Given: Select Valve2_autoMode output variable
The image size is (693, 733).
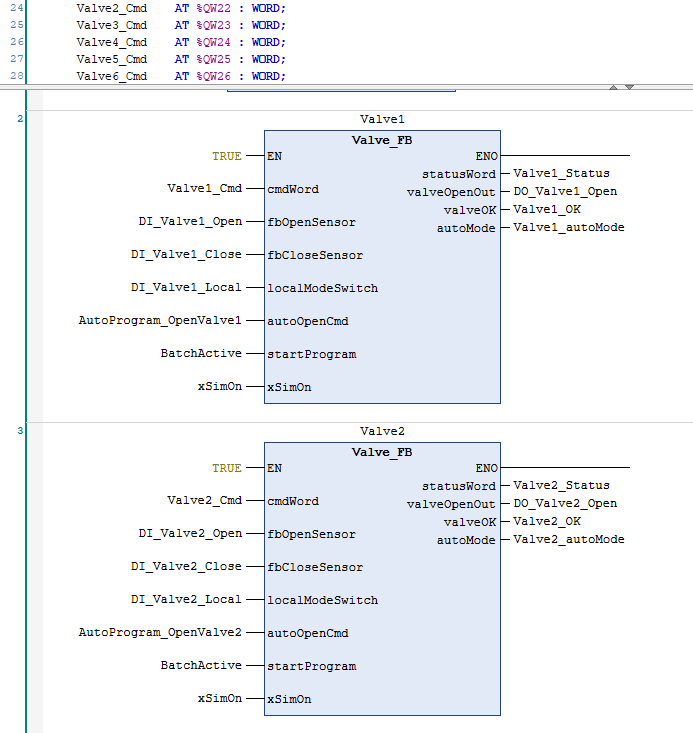Looking at the screenshot, I should click(569, 539).
